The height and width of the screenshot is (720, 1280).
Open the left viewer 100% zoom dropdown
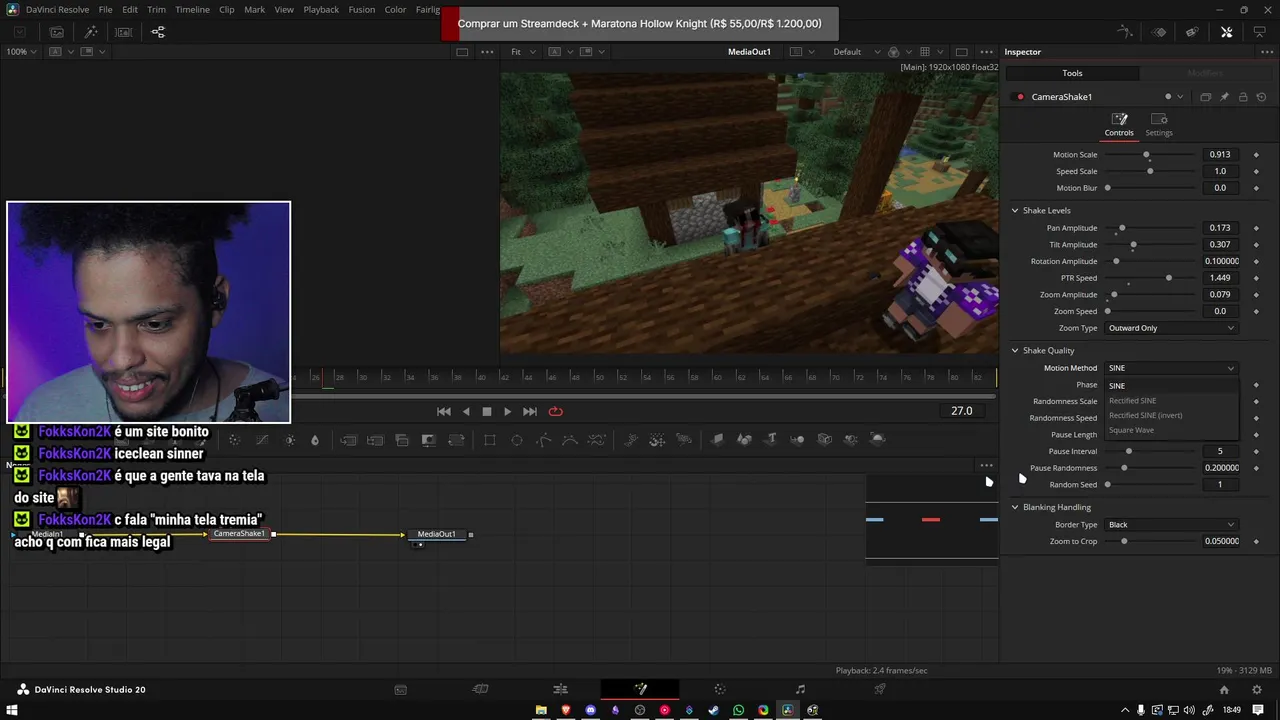[x=22, y=52]
